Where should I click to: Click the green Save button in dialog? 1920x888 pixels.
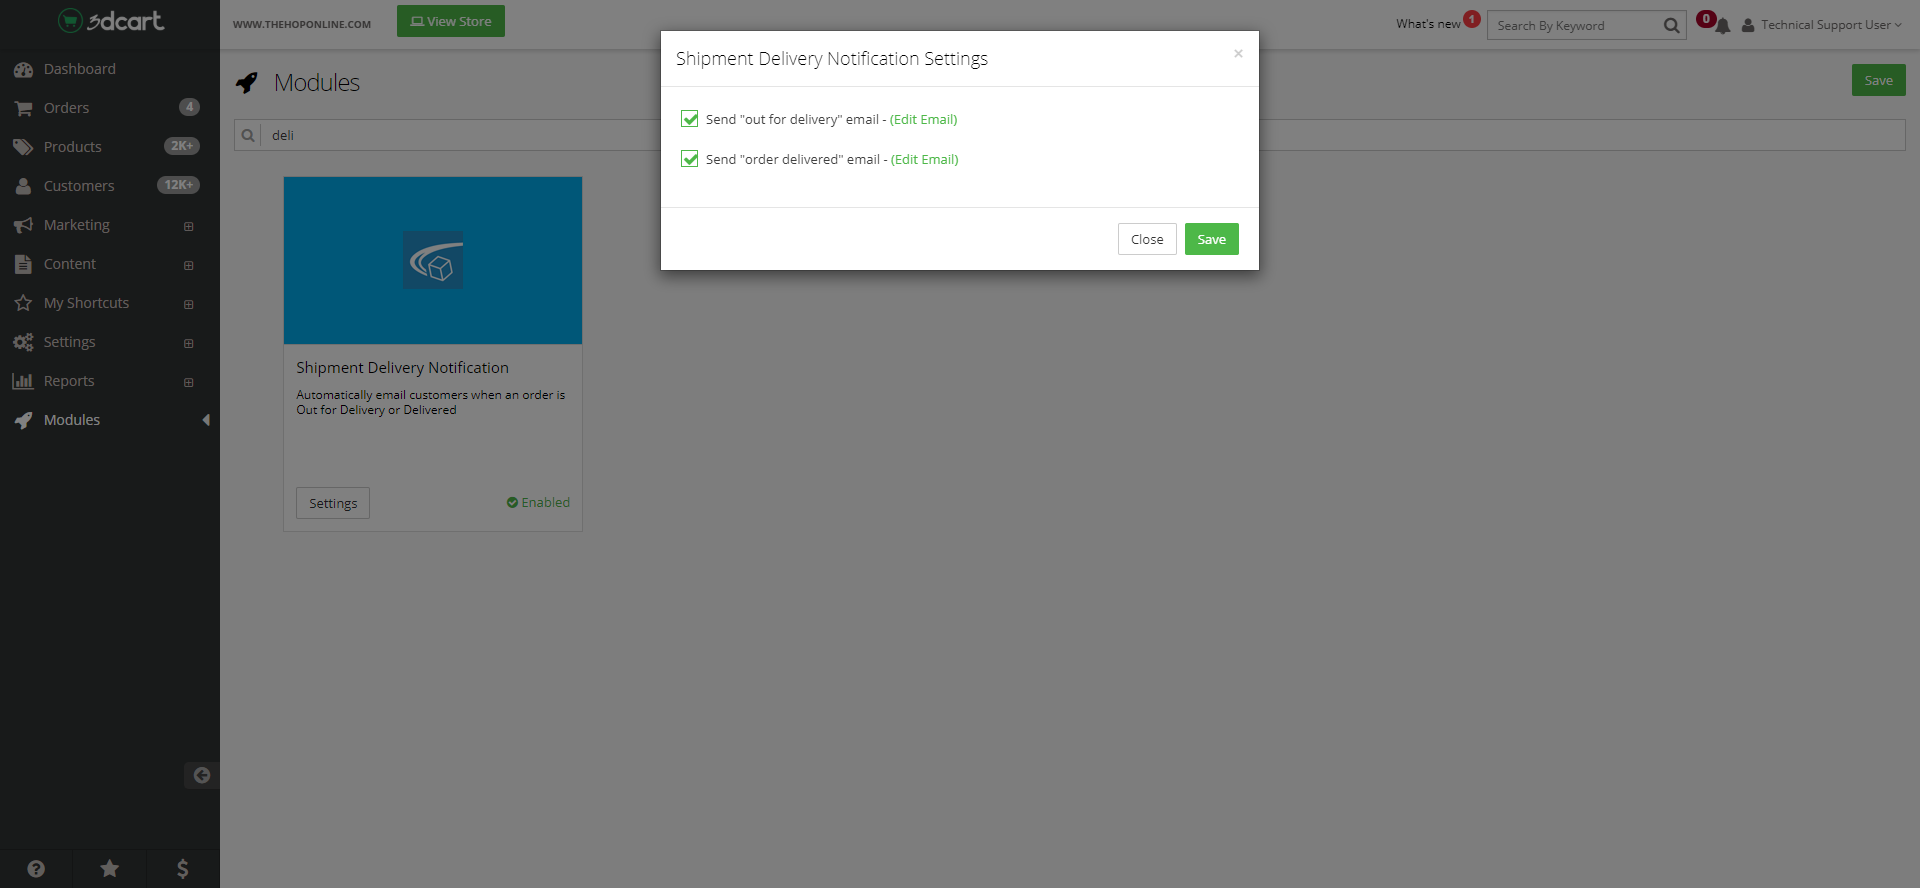(1211, 239)
